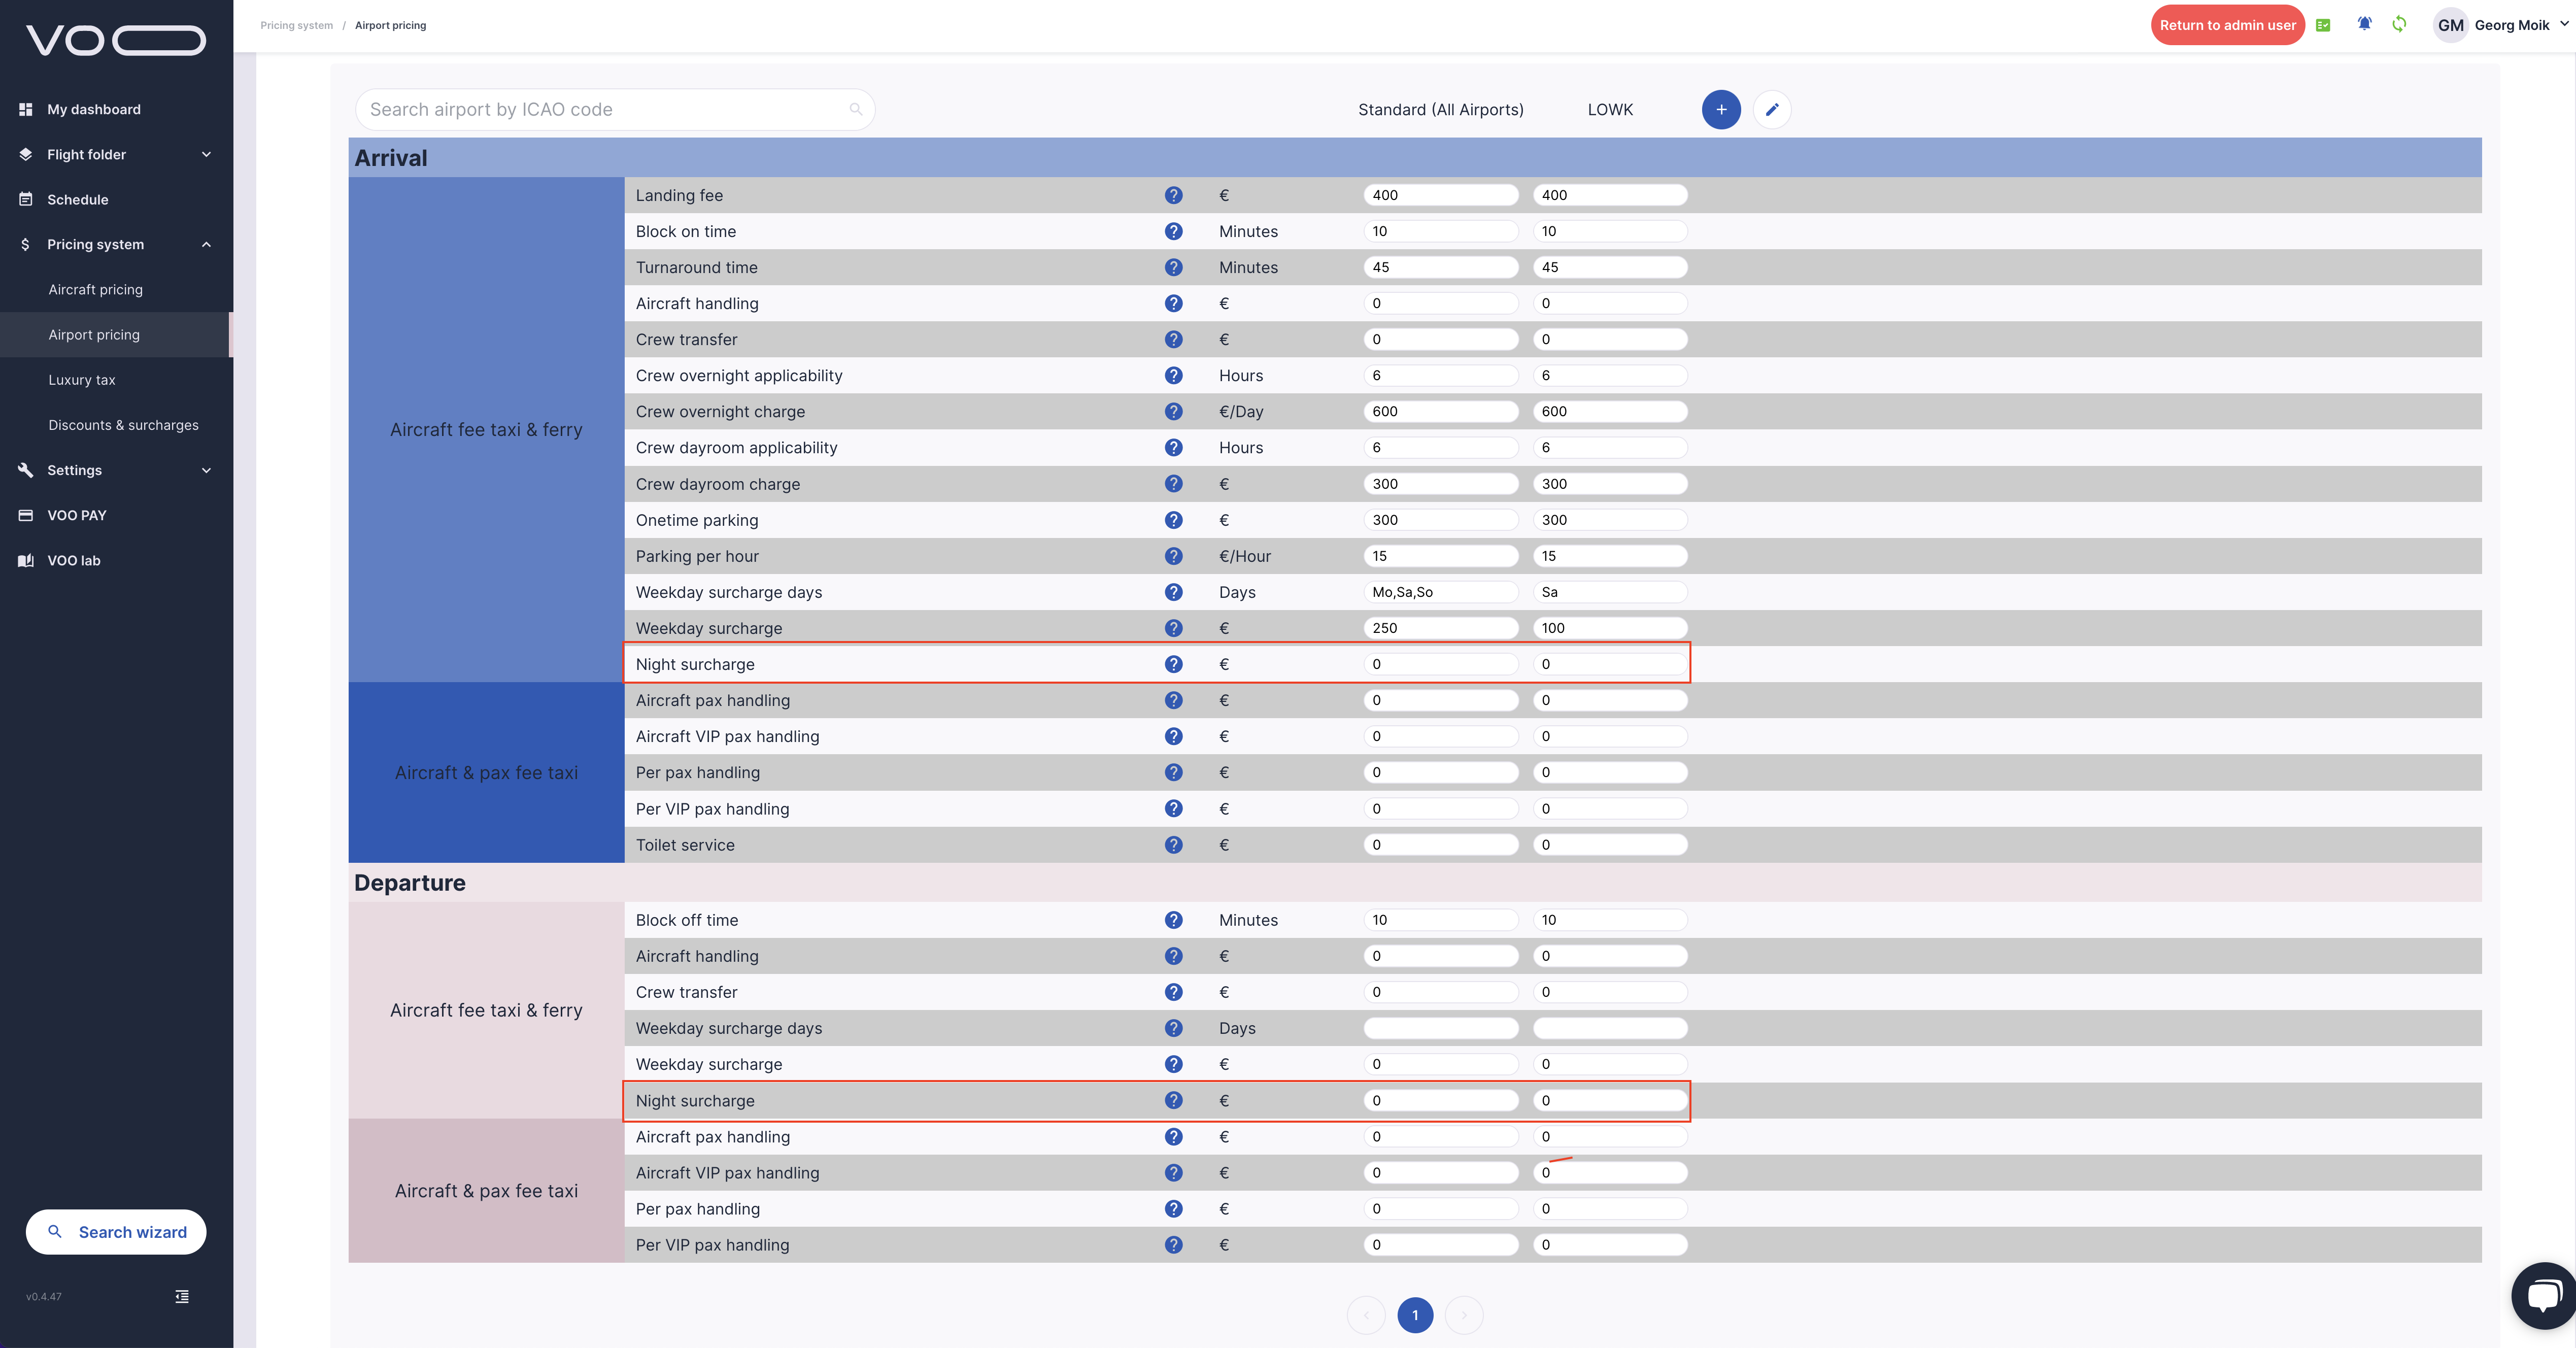
Task: Open help for Landing fee
Action: pos(1173,195)
